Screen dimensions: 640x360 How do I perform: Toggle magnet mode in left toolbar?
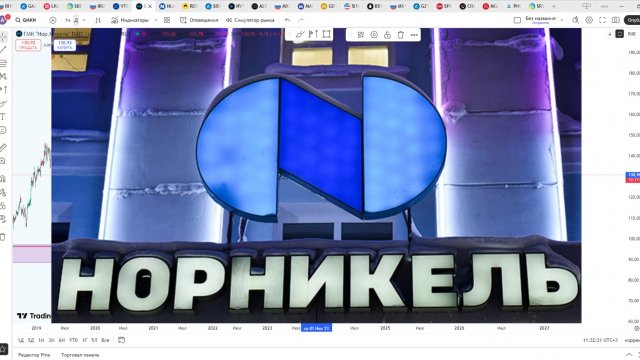pos(3,179)
